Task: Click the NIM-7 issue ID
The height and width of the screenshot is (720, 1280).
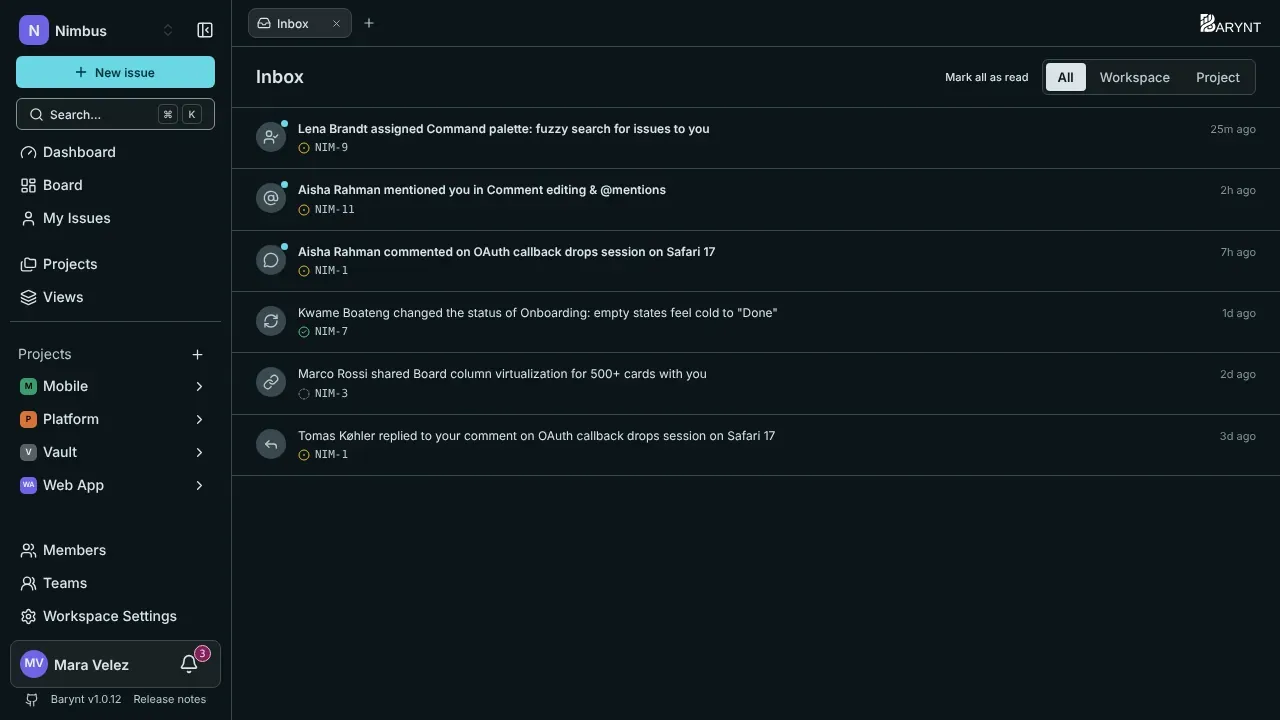Action: coord(331,332)
